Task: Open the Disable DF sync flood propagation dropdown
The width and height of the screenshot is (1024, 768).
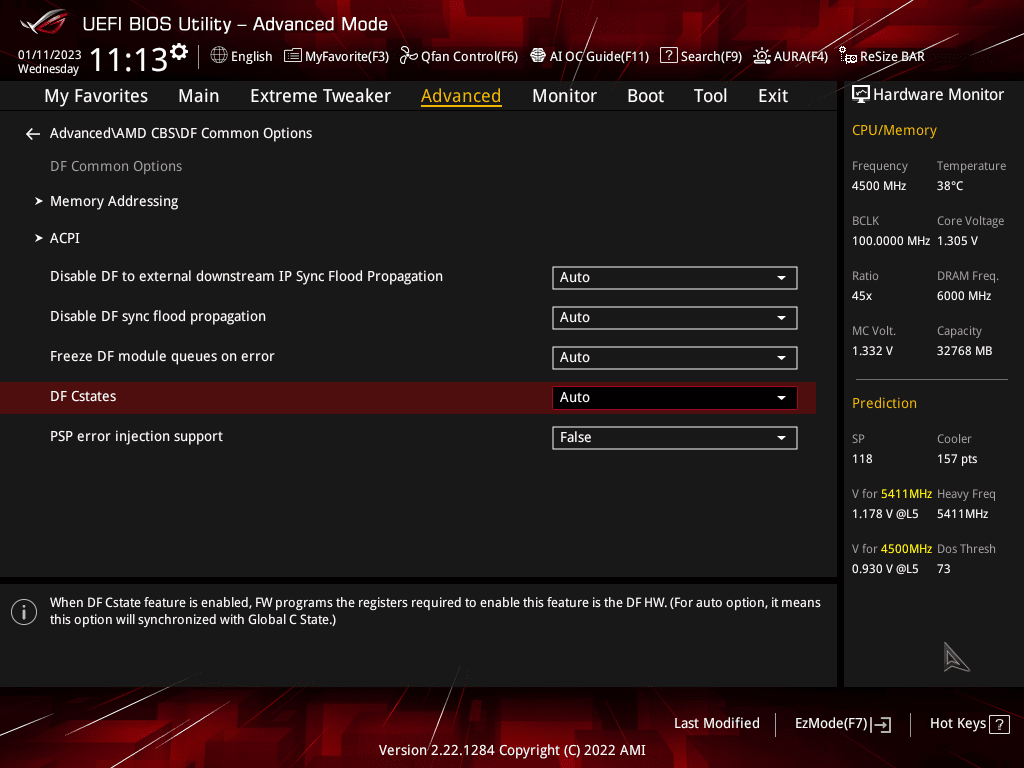Action: point(675,317)
